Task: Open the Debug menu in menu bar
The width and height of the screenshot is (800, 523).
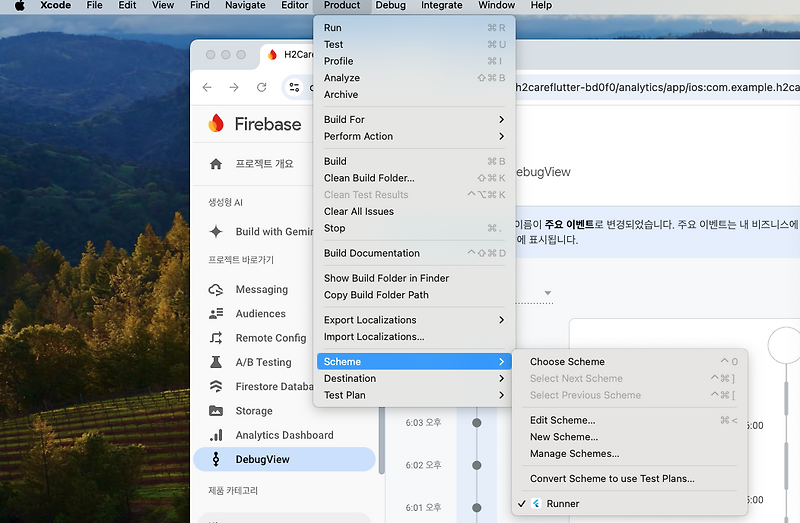Action: [x=390, y=6]
